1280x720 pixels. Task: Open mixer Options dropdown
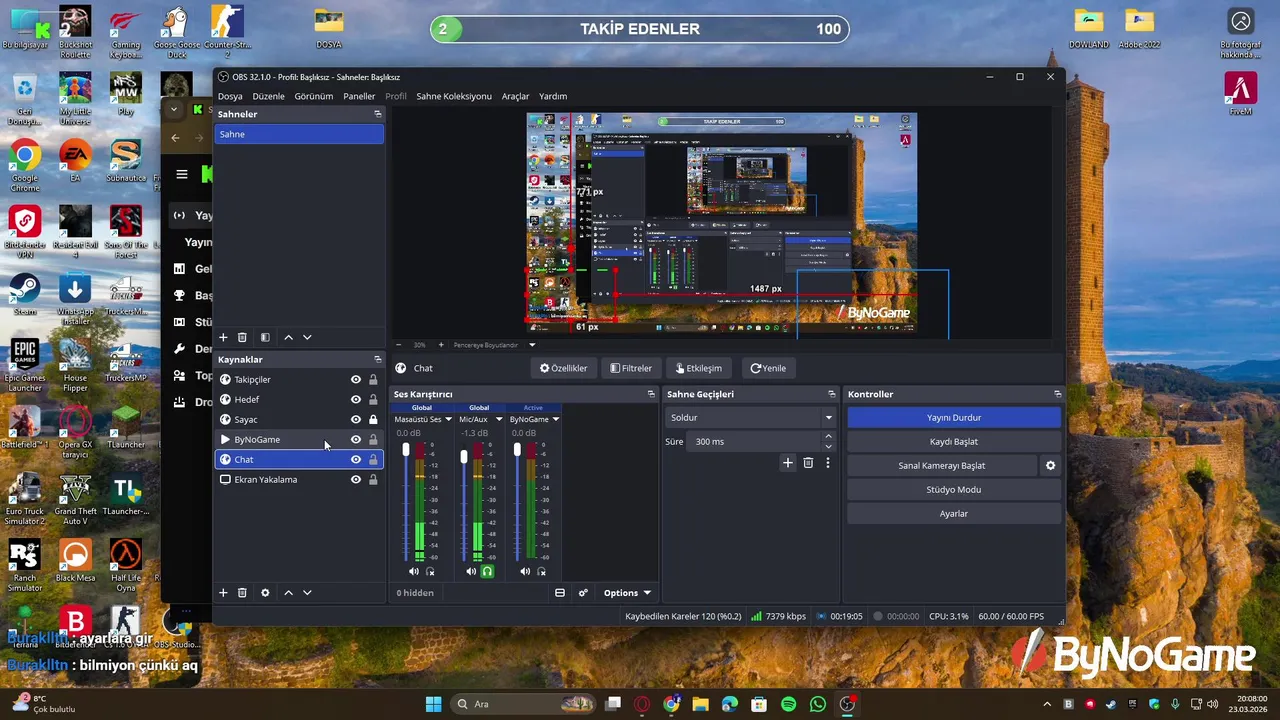pos(627,593)
